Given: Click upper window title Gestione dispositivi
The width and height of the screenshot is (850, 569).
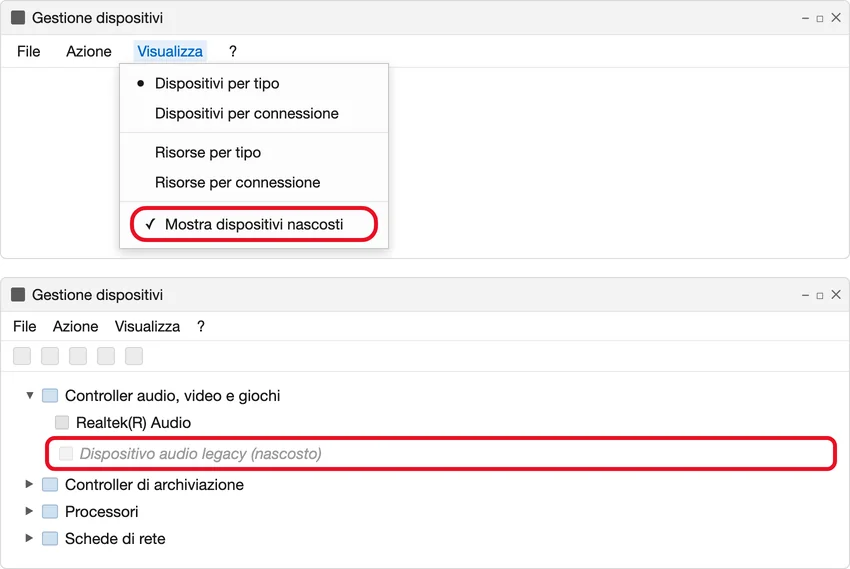Looking at the screenshot, I should pos(98,18).
